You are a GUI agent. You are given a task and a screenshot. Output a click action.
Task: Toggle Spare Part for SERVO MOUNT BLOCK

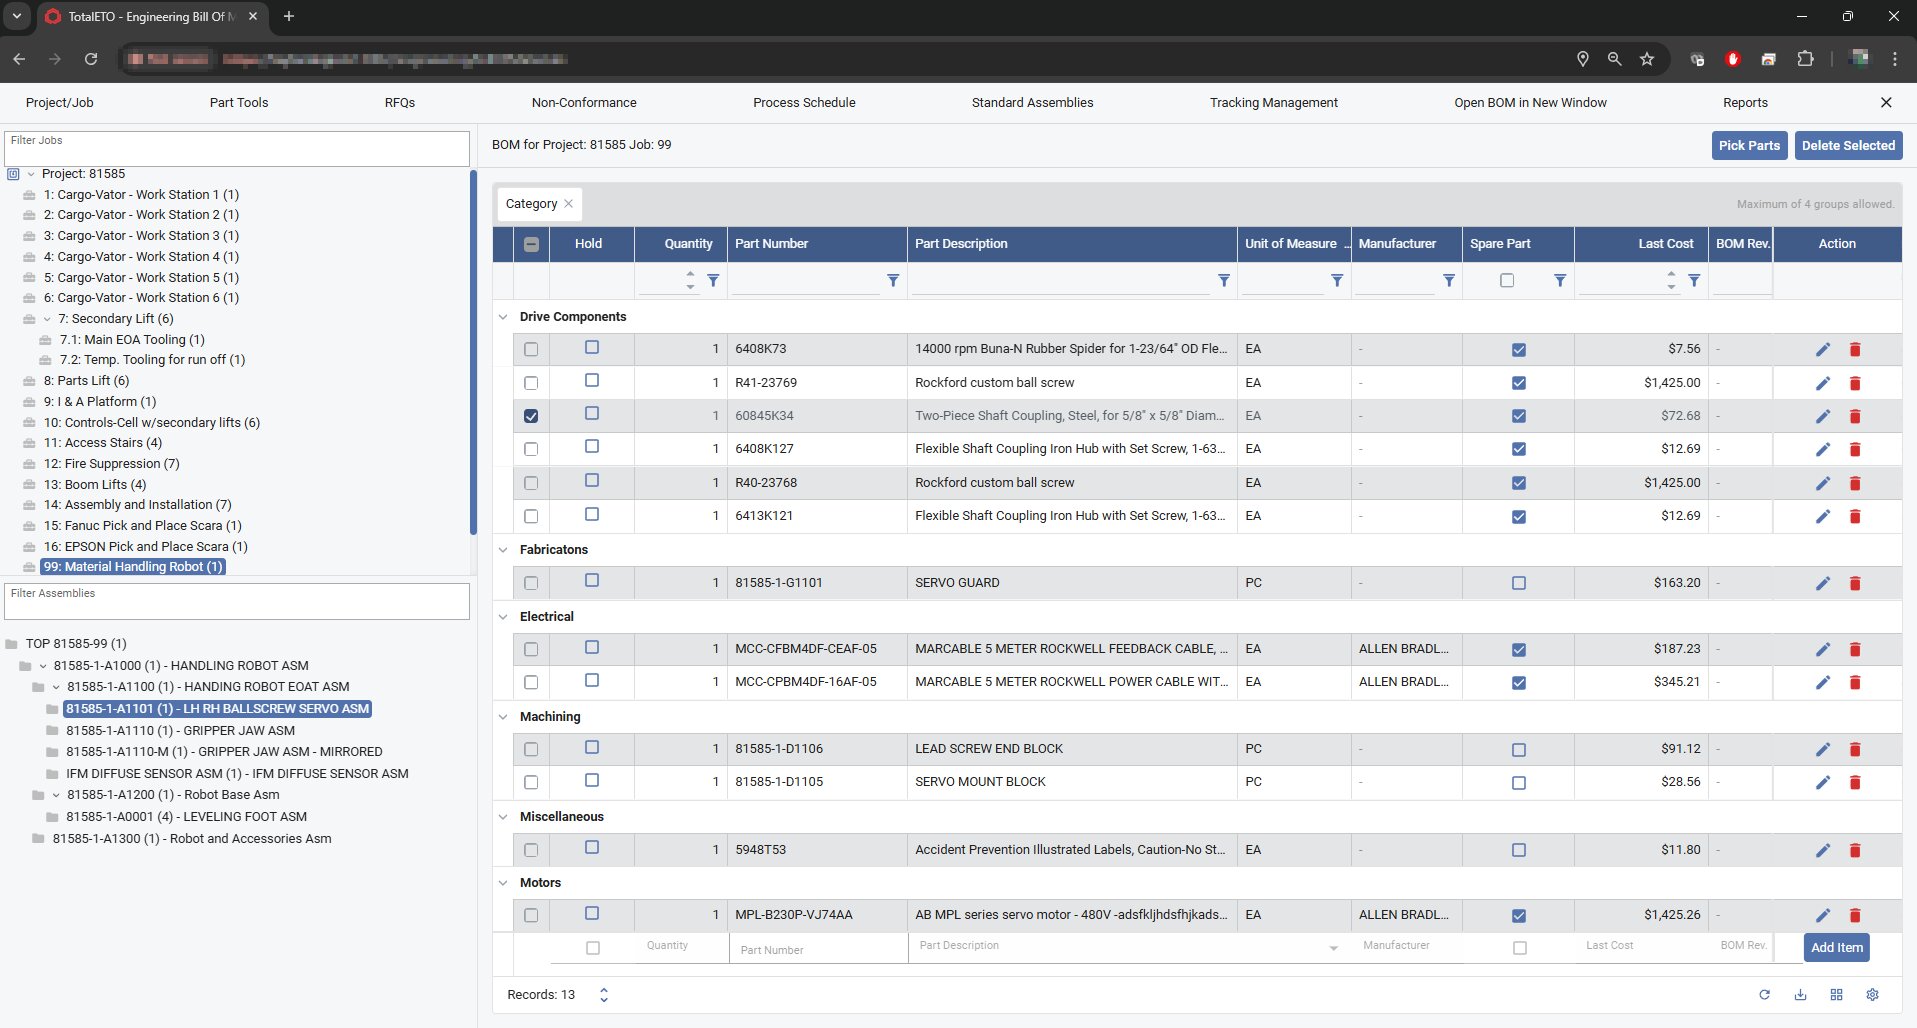tap(1519, 783)
